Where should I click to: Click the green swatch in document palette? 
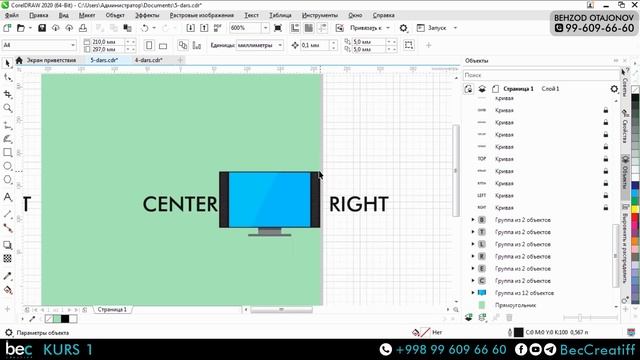coord(57,319)
